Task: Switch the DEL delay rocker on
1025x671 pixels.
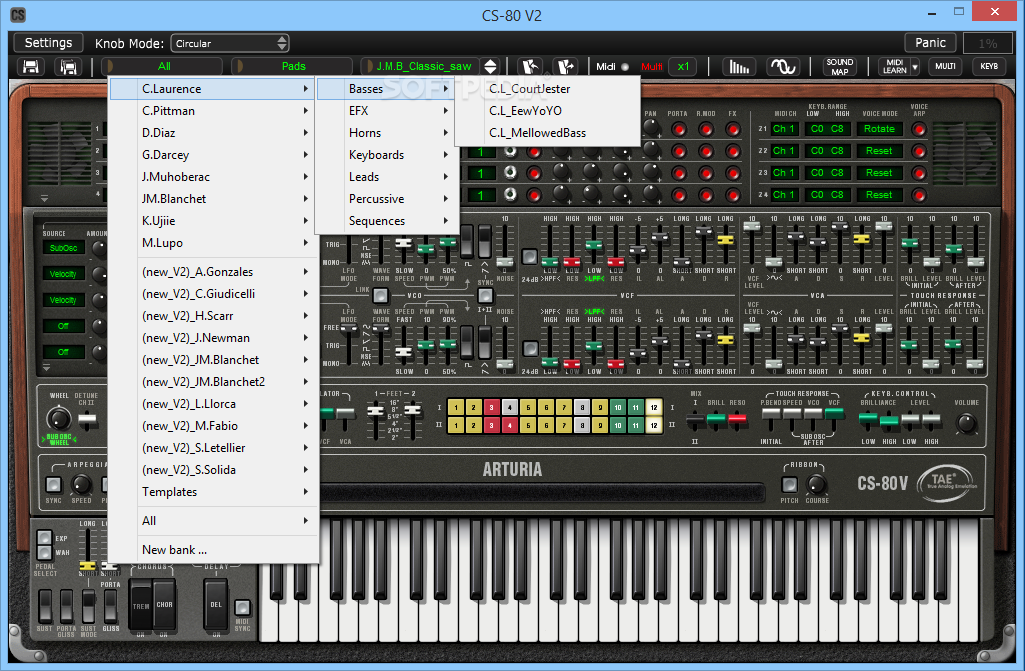Action: 216,605
